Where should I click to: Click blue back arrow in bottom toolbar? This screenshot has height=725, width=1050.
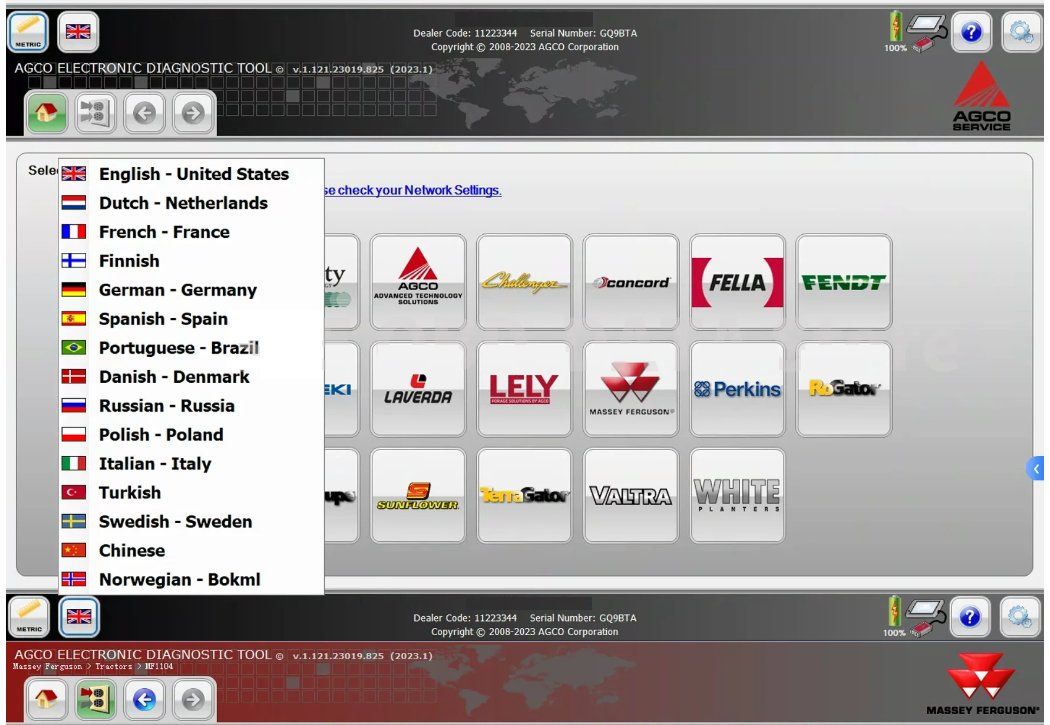point(144,698)
